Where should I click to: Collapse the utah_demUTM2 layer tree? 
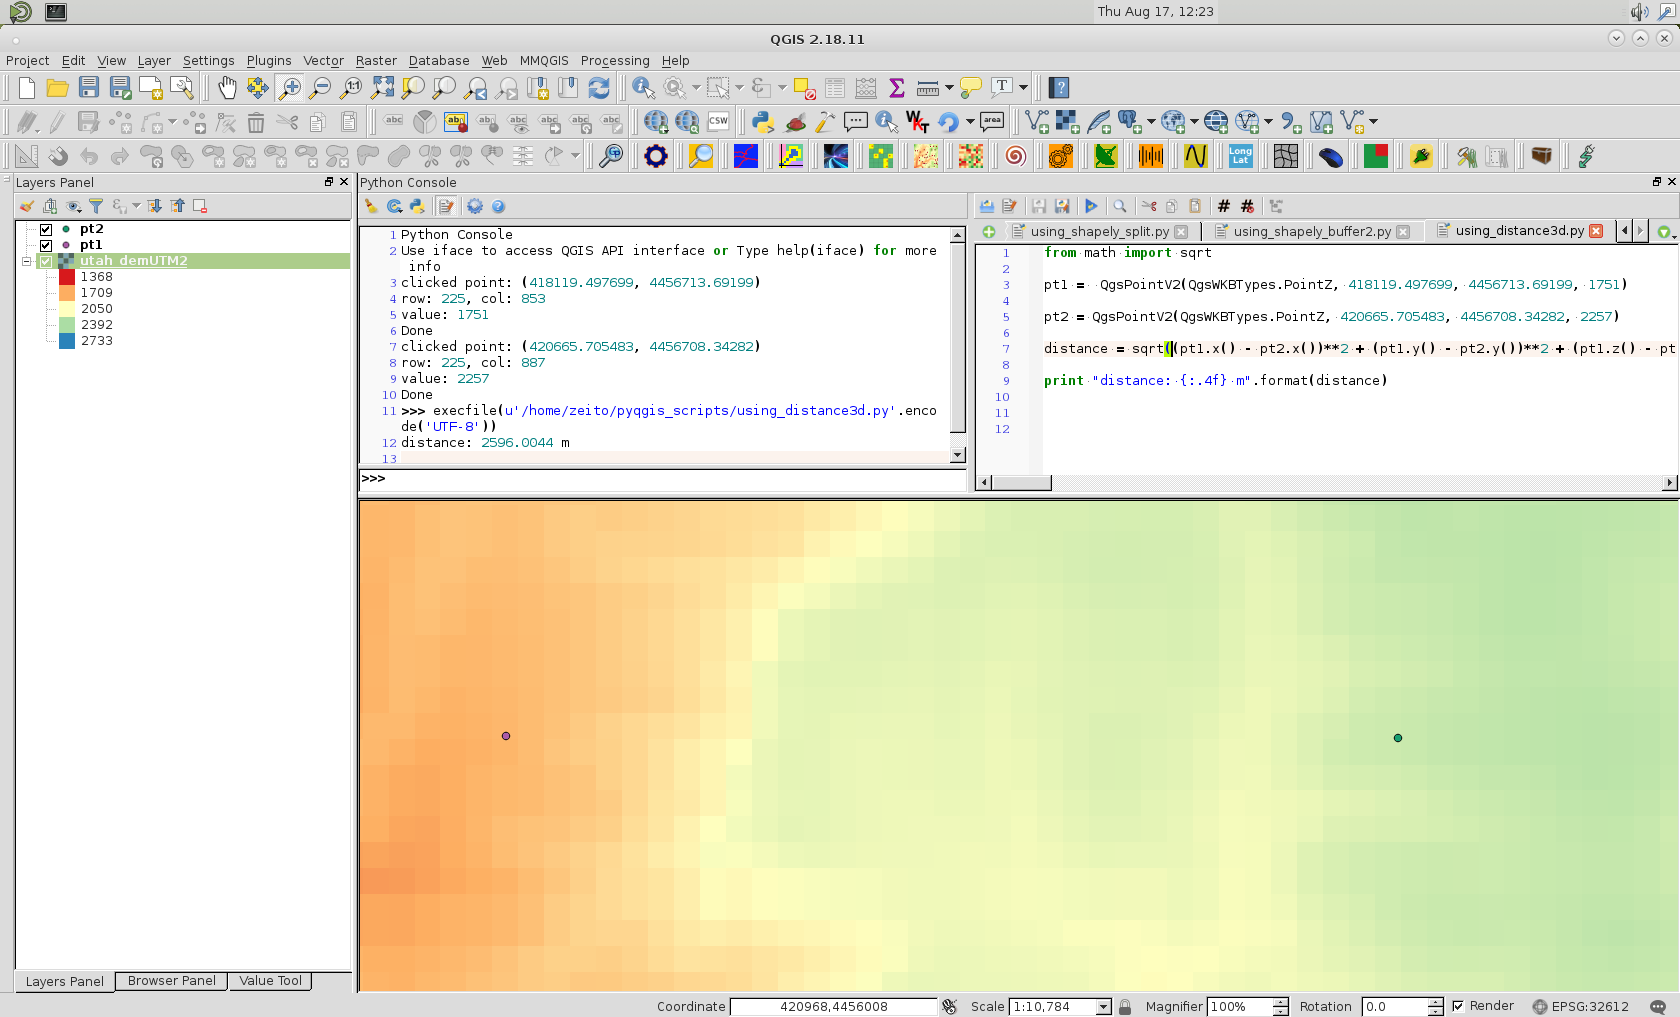click(27, 261)
